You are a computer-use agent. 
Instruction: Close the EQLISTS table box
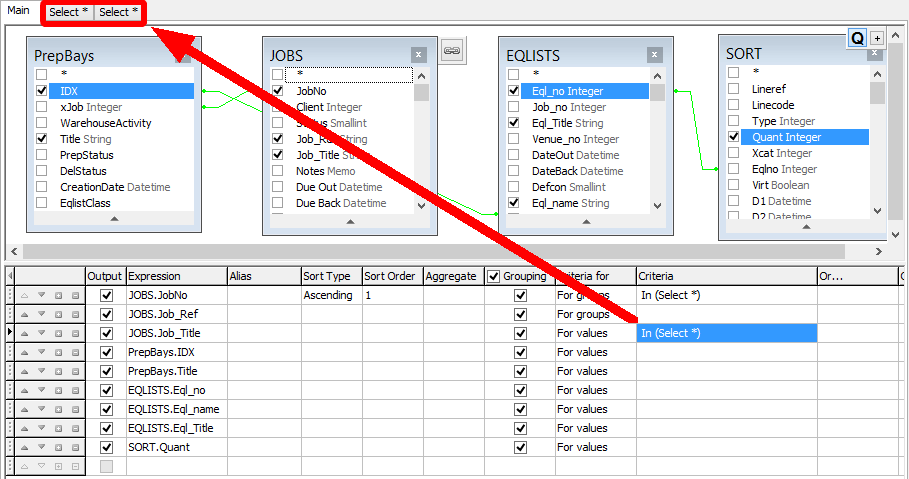pyautogui.click(x=654, y=56)
